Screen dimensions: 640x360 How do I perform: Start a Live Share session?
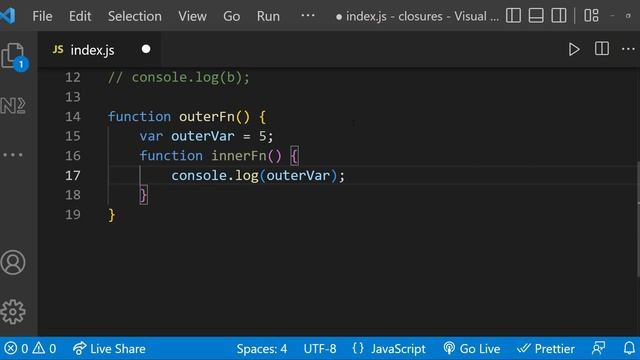point(109,349)
